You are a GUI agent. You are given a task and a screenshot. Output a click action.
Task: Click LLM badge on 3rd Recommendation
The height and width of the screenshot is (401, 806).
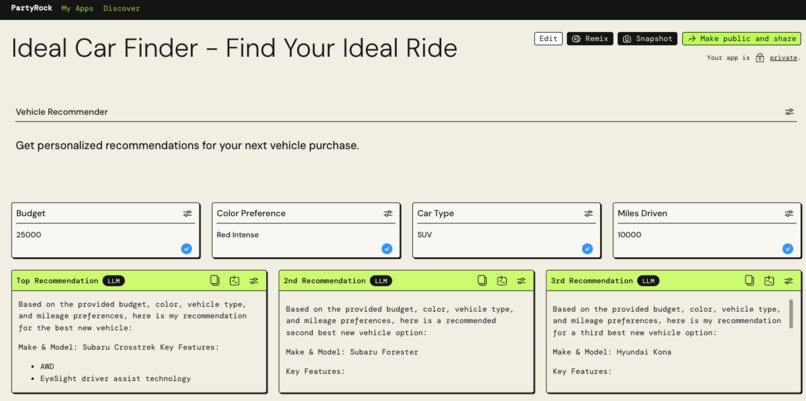tap(648, 281)
